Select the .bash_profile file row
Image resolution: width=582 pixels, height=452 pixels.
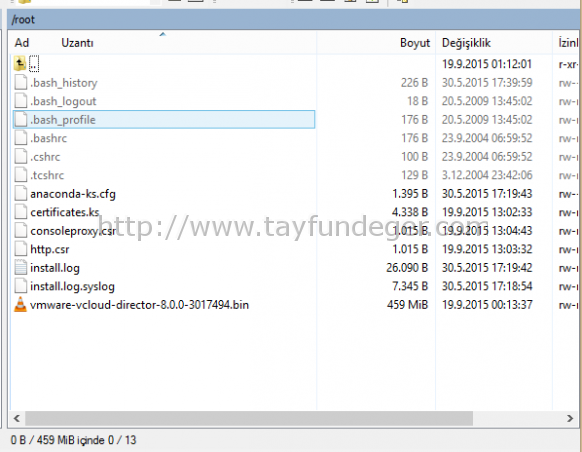(164, 119)
